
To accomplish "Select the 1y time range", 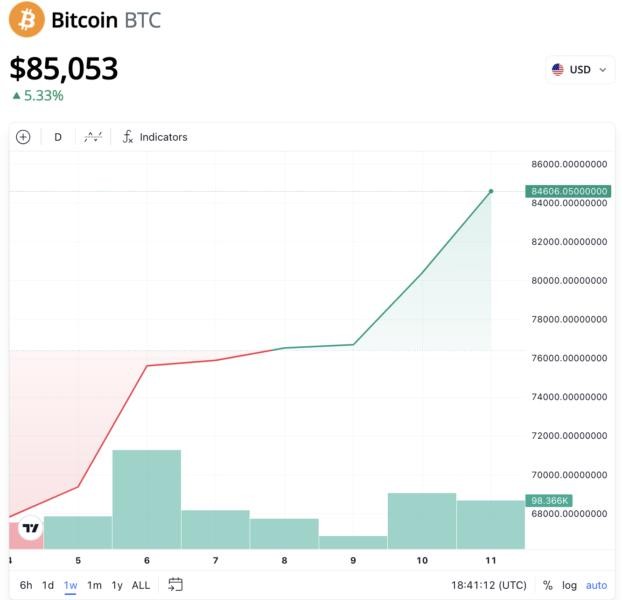I will coord(117,585).
